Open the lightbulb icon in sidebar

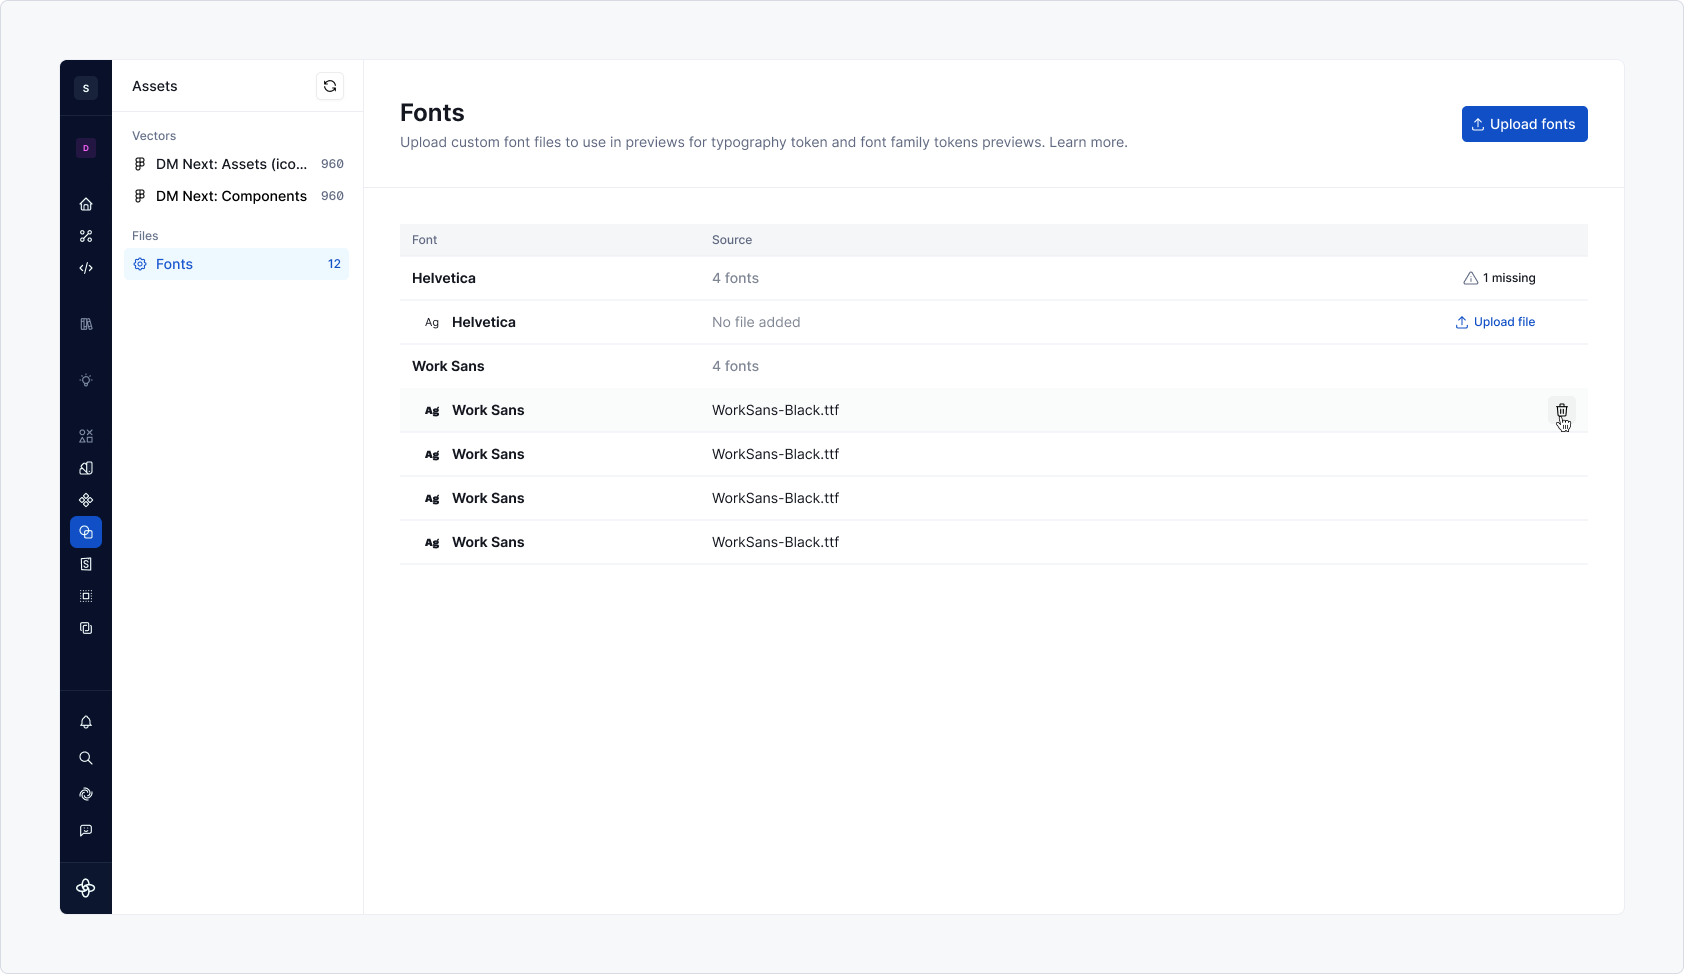(x=86, y=380)
